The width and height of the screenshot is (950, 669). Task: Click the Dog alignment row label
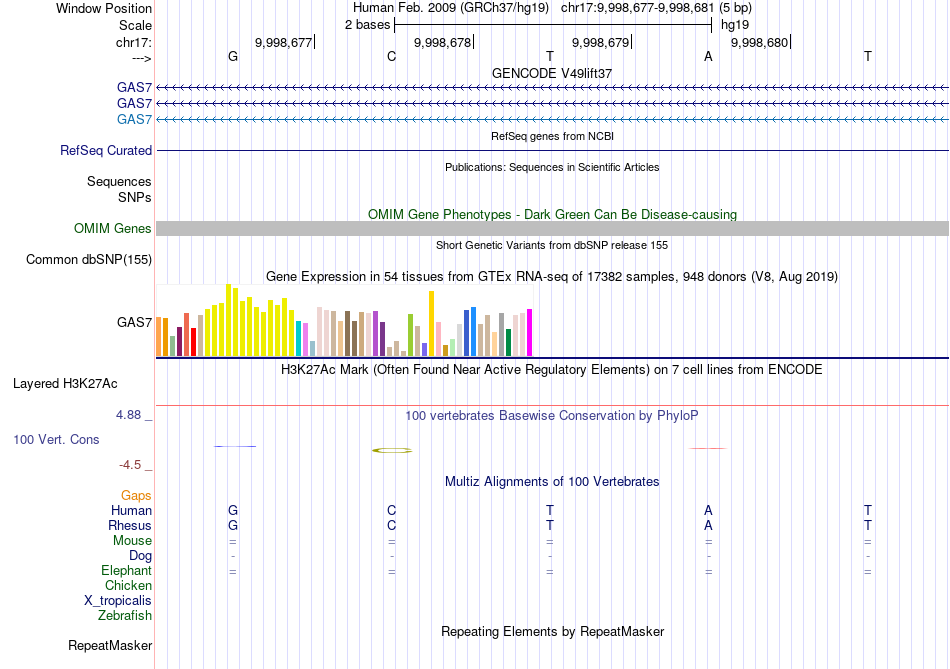tap(141, 556)
